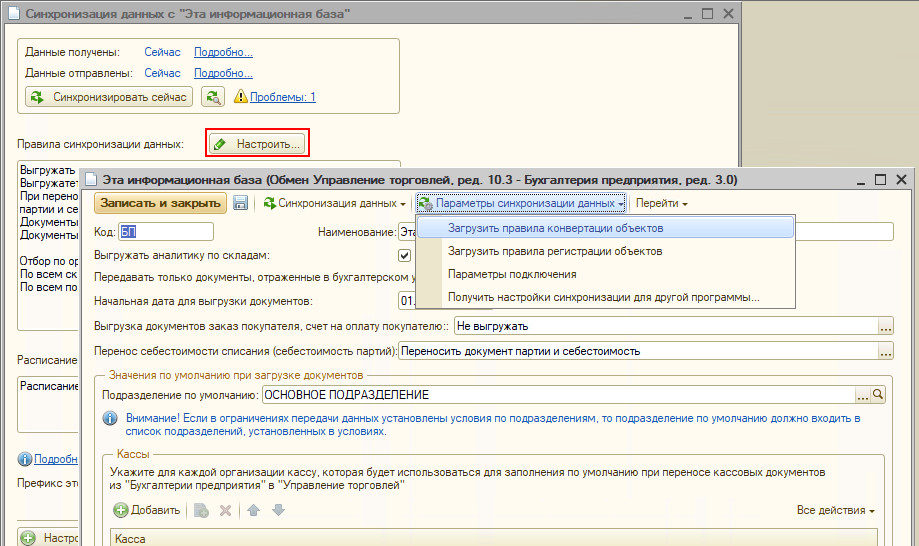Viewport: 919px width, 546px height.
Task: Open the Проблемы: 1 link
Action: (282, 97)
